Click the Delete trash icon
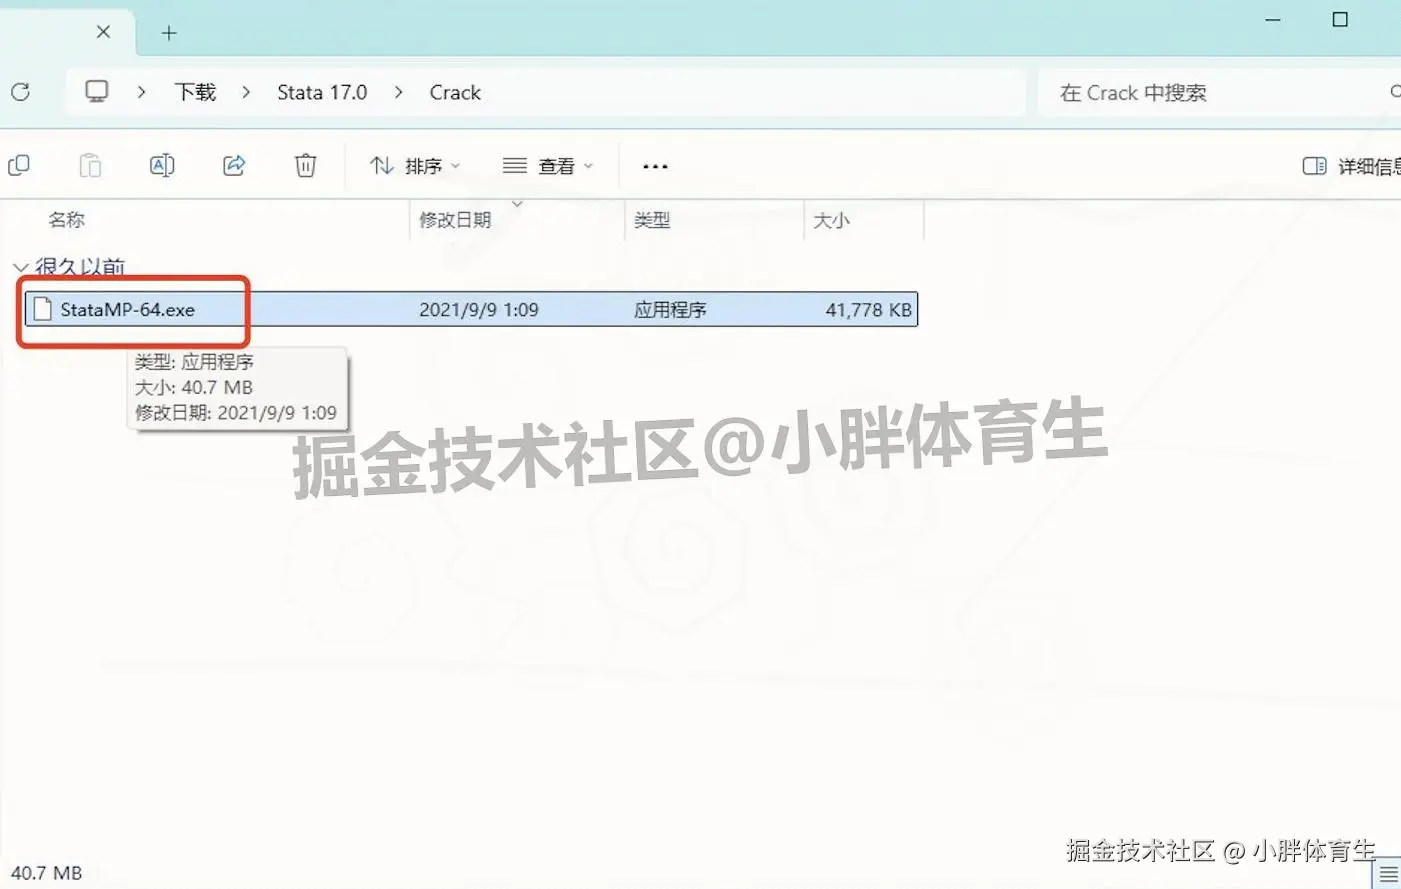The height and width of the screenshot is (889, 1401). tap(305, 165)
